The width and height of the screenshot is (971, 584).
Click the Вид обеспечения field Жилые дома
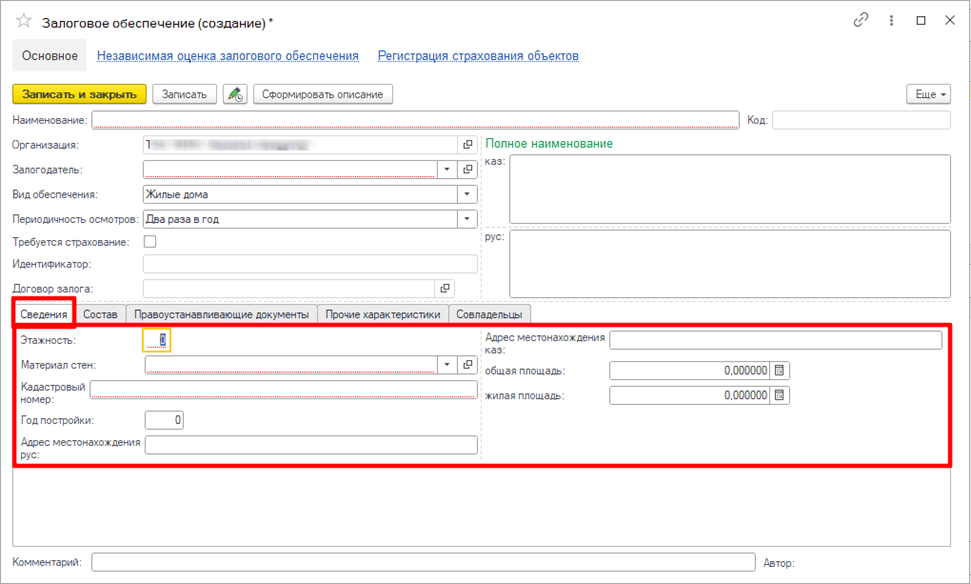(x=300, y=194)
